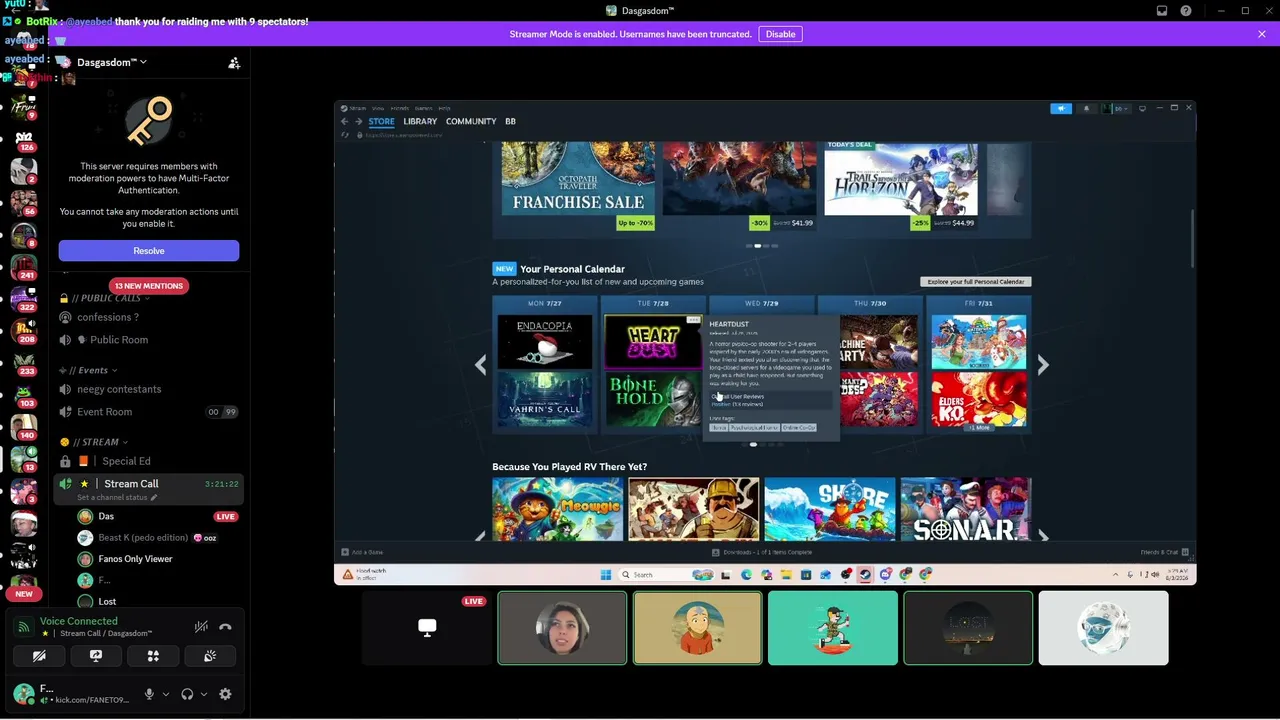Explore your full Personal Calendar button
Image resolution: width=1280 pixels, height=720 pixels.
click(x=975, y=282)
